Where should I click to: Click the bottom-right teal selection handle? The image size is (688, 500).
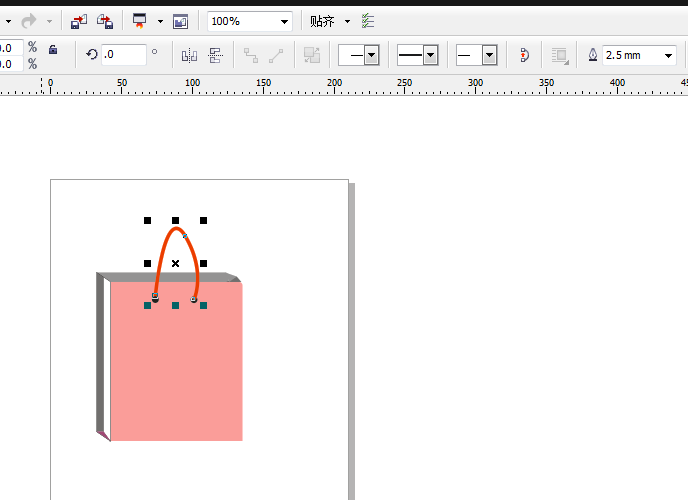204,305
